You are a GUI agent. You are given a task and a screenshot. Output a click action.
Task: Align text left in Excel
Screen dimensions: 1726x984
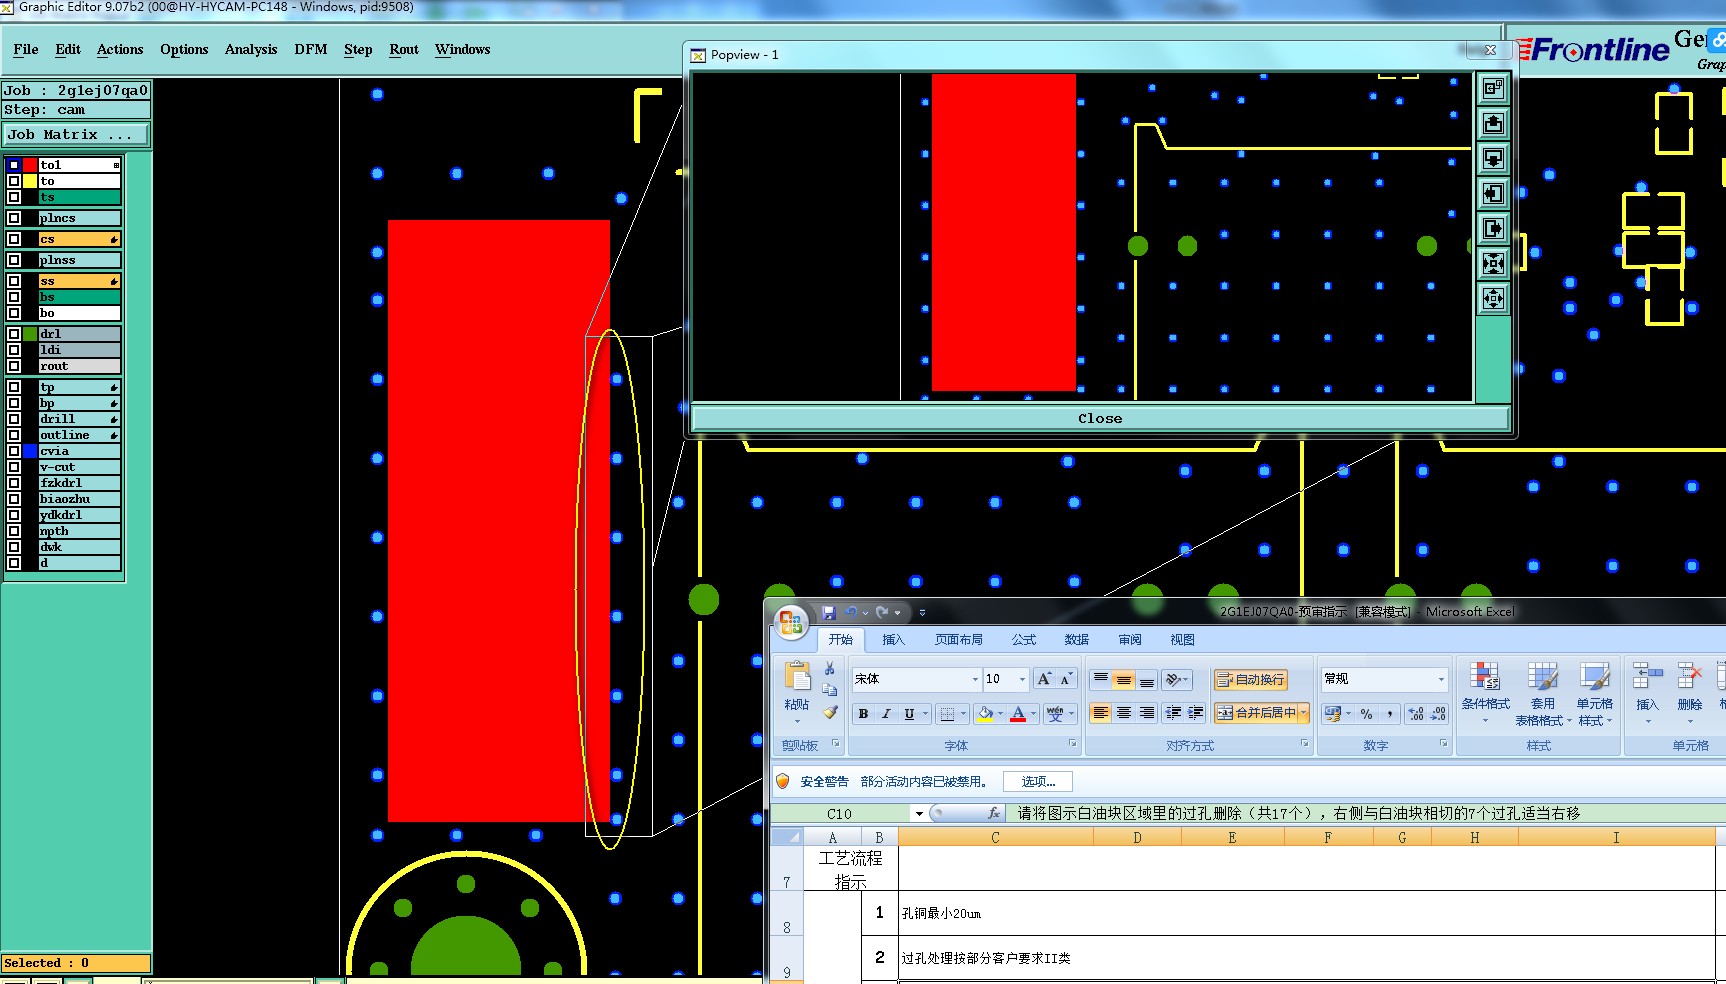[1100, 713]
